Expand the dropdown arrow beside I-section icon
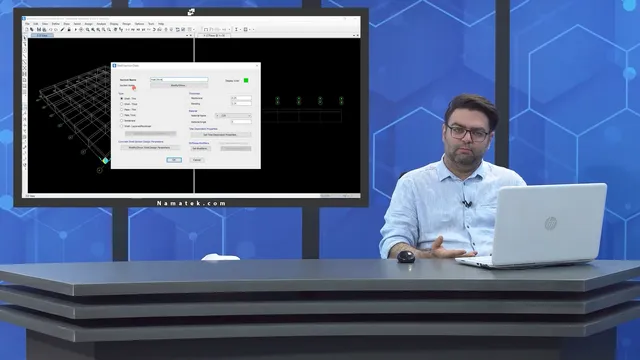Image resolution: width=640 pixels, height=360 pixels. pos(240,29)
